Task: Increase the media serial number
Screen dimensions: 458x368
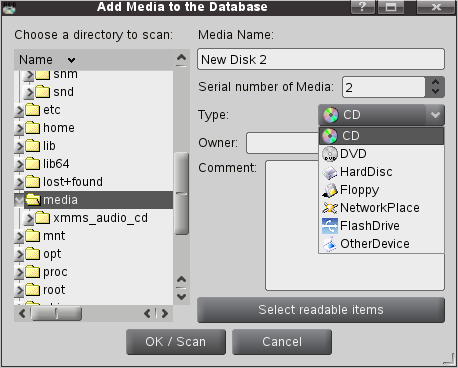Action: coord(435,82)
